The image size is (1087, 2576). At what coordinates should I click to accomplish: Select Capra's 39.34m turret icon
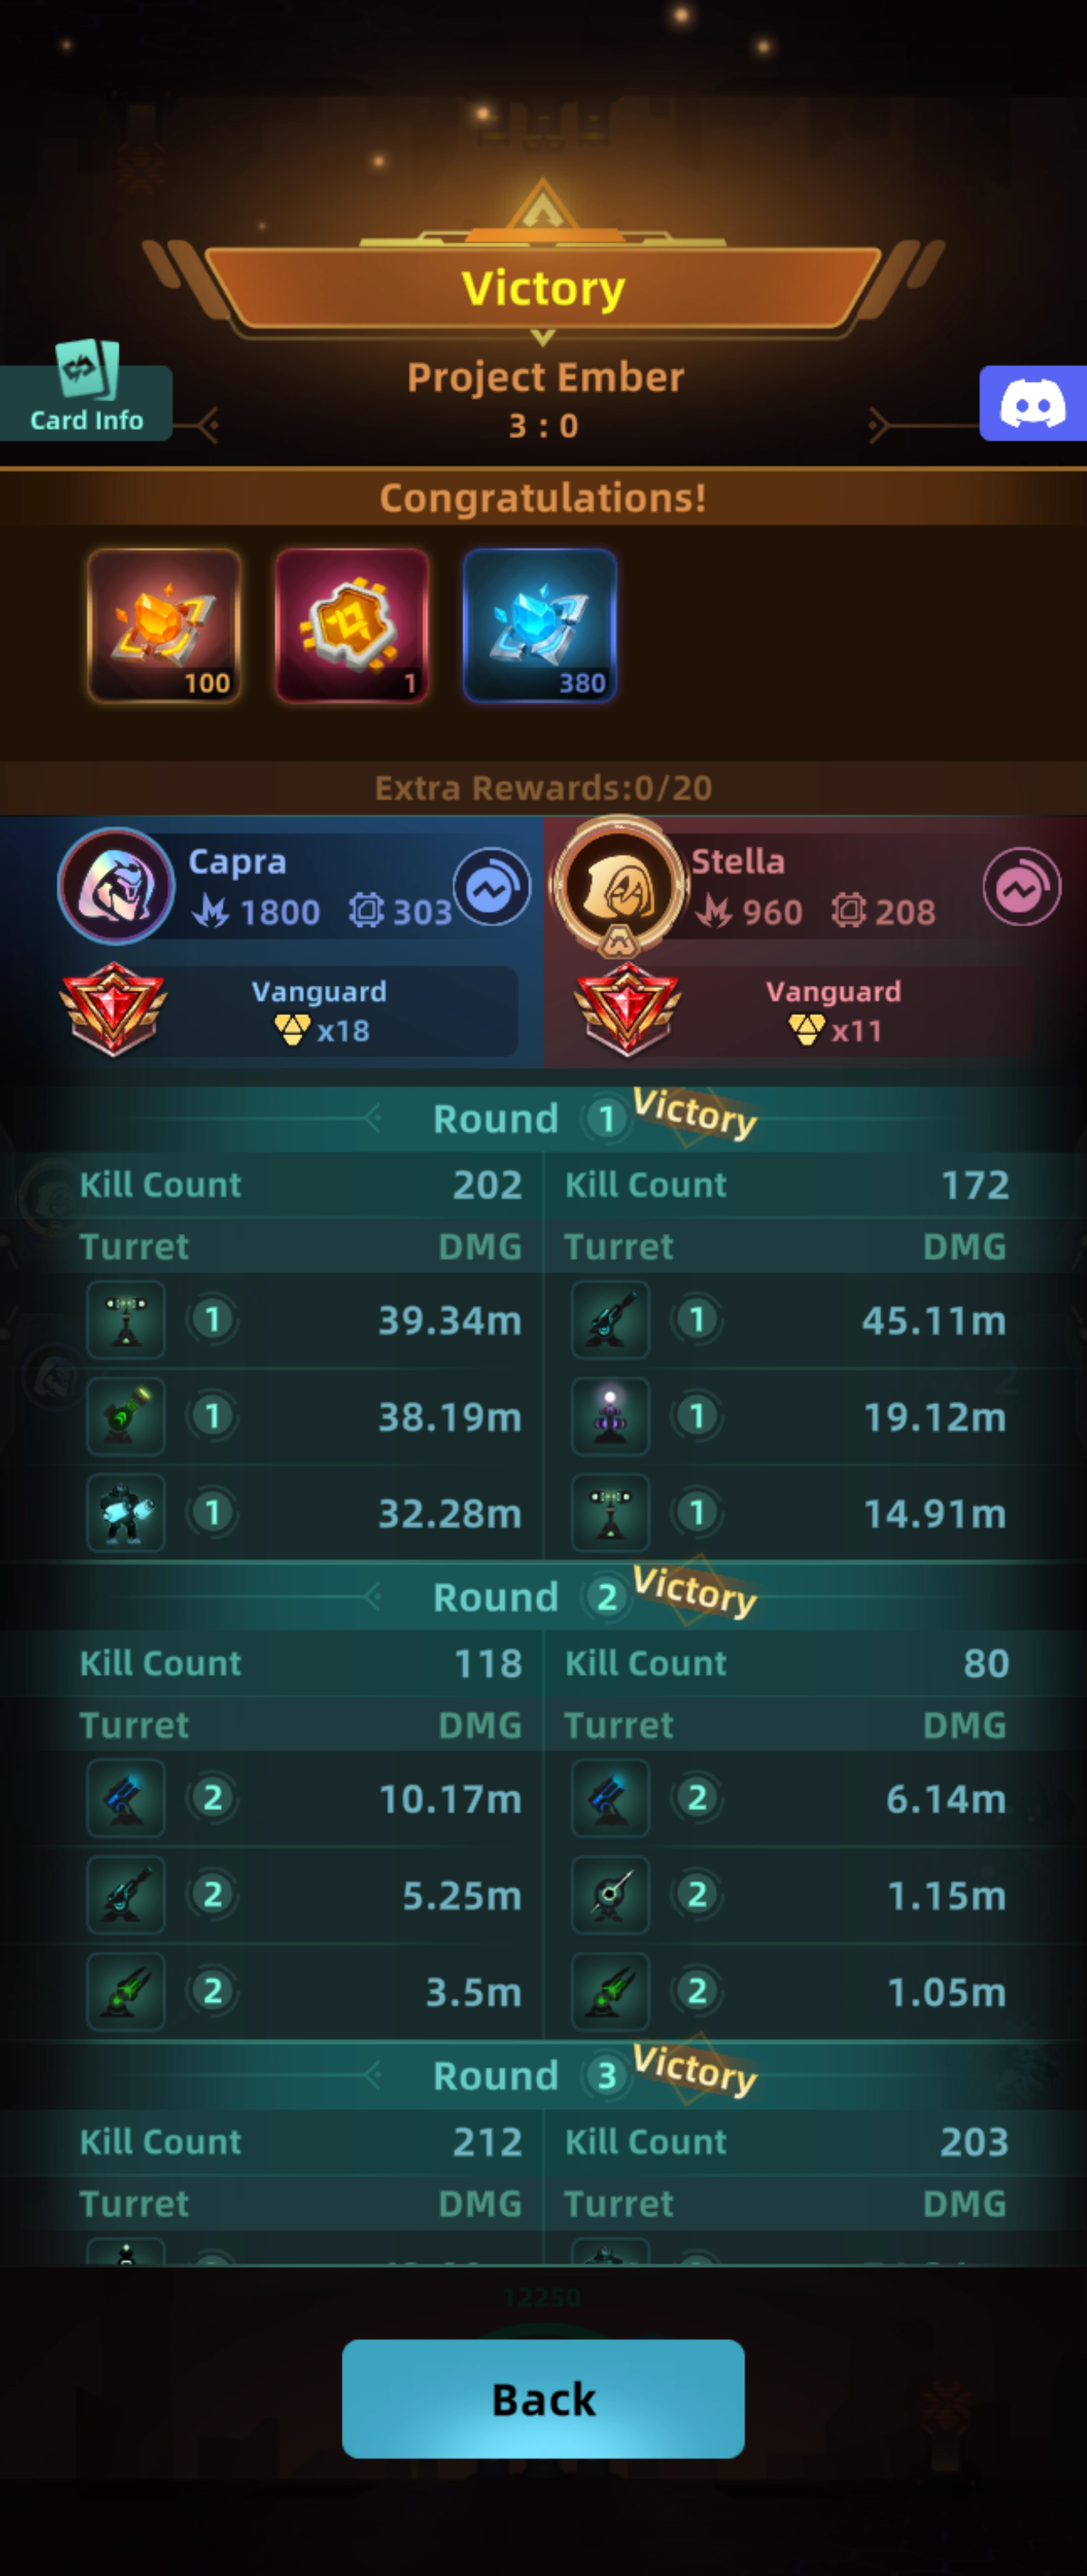tap(126, 1319)
